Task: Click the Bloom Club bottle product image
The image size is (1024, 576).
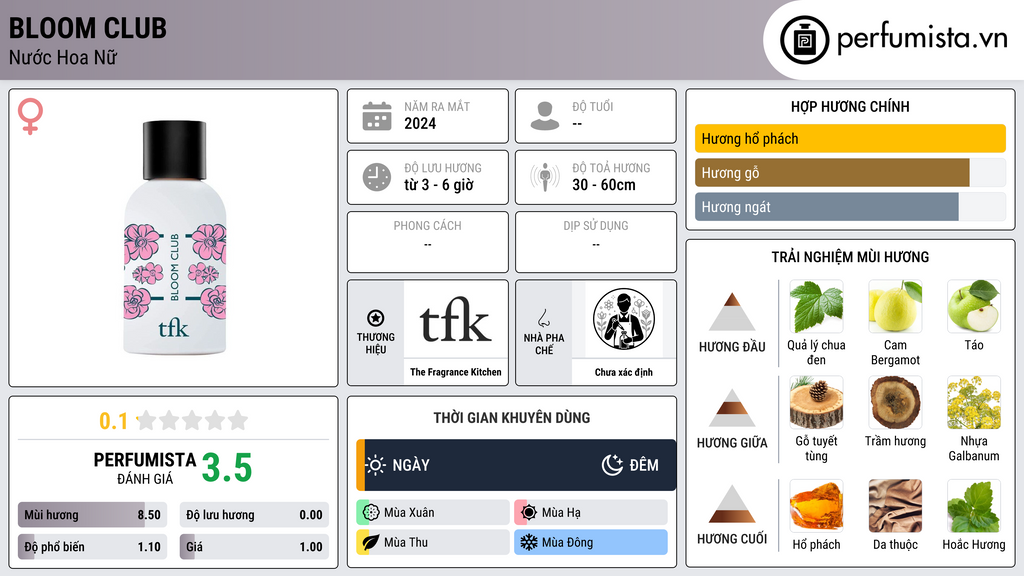Action: point(174,238)
